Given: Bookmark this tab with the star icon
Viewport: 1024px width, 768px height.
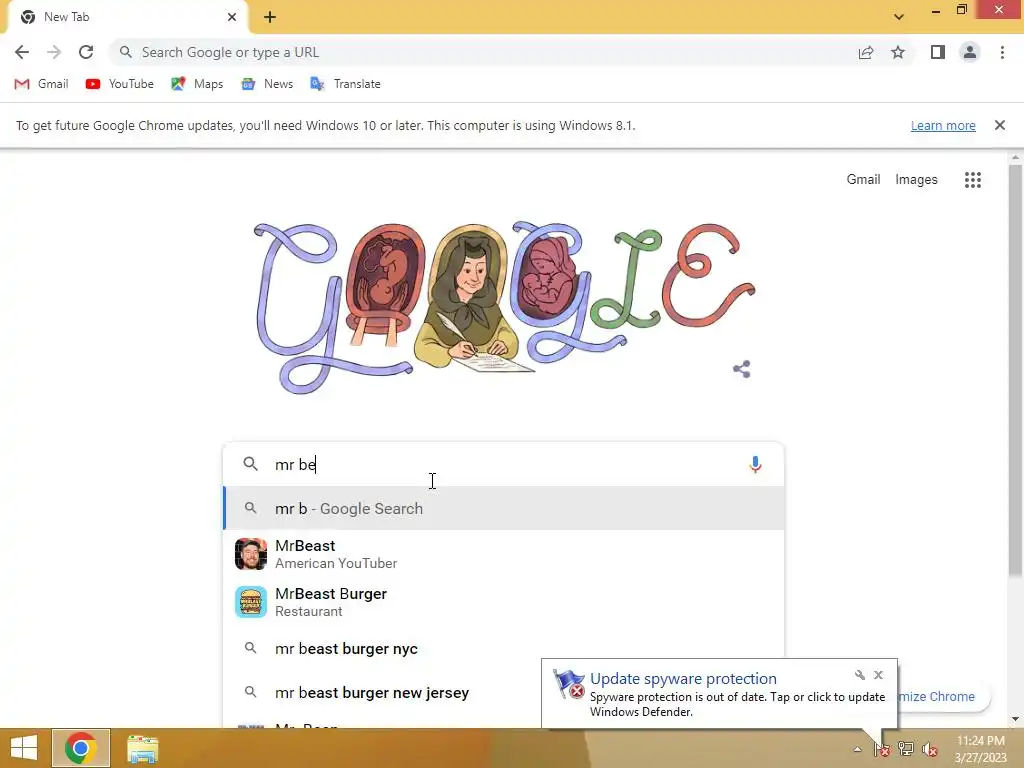Looking at the screenshot, I should [x=898, y=52].
